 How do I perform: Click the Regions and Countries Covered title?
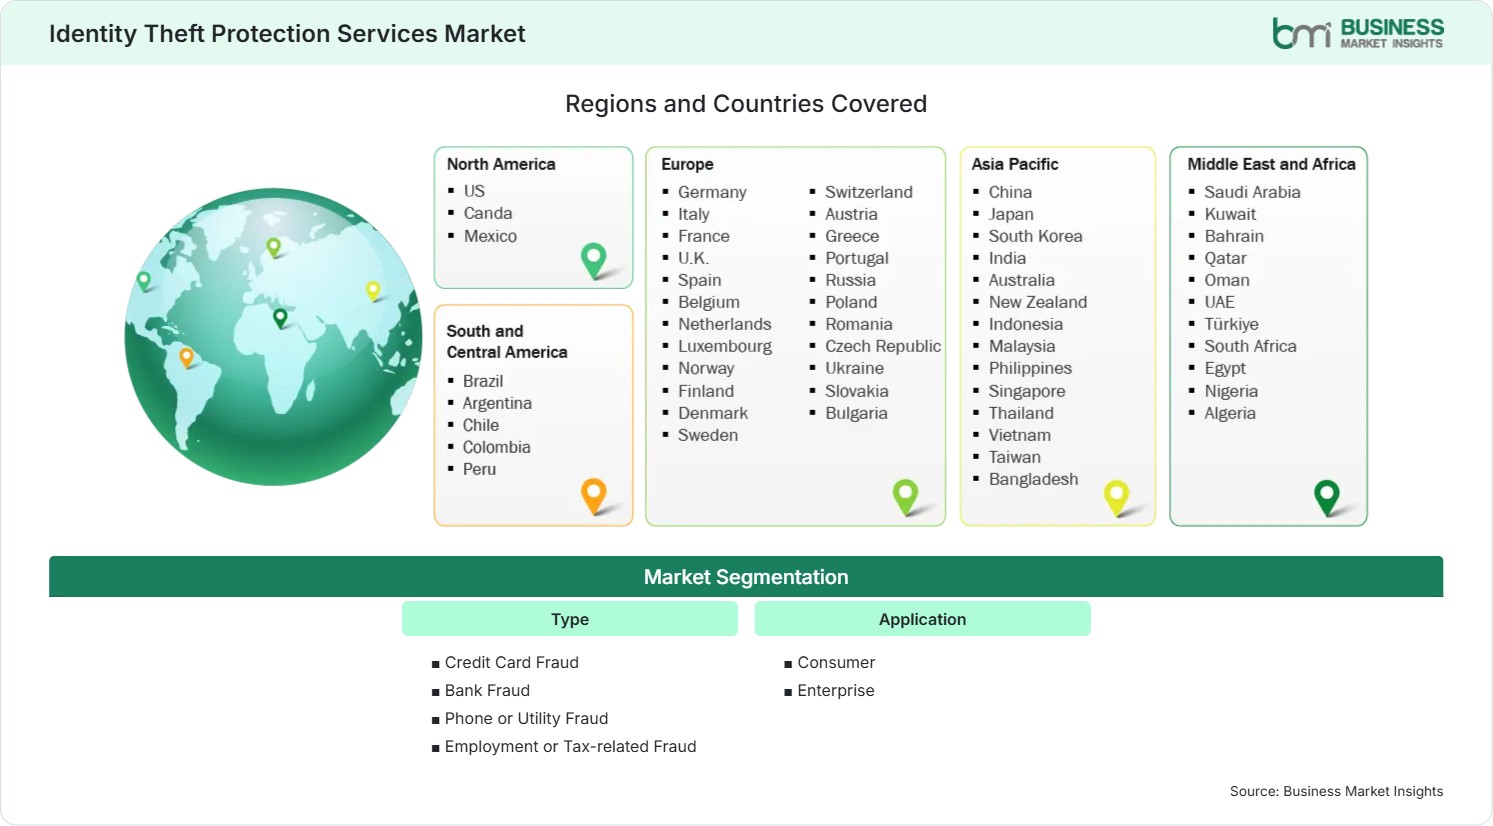(746, 104)
